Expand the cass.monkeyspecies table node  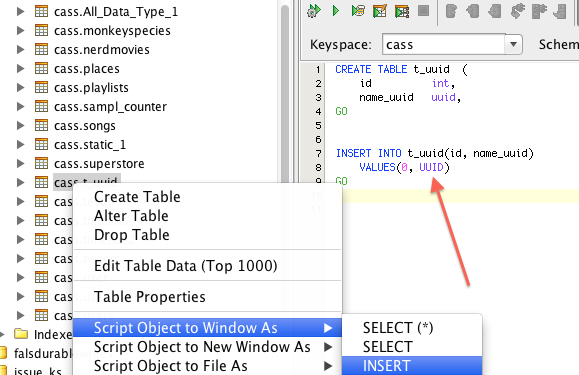click(21, 31)
